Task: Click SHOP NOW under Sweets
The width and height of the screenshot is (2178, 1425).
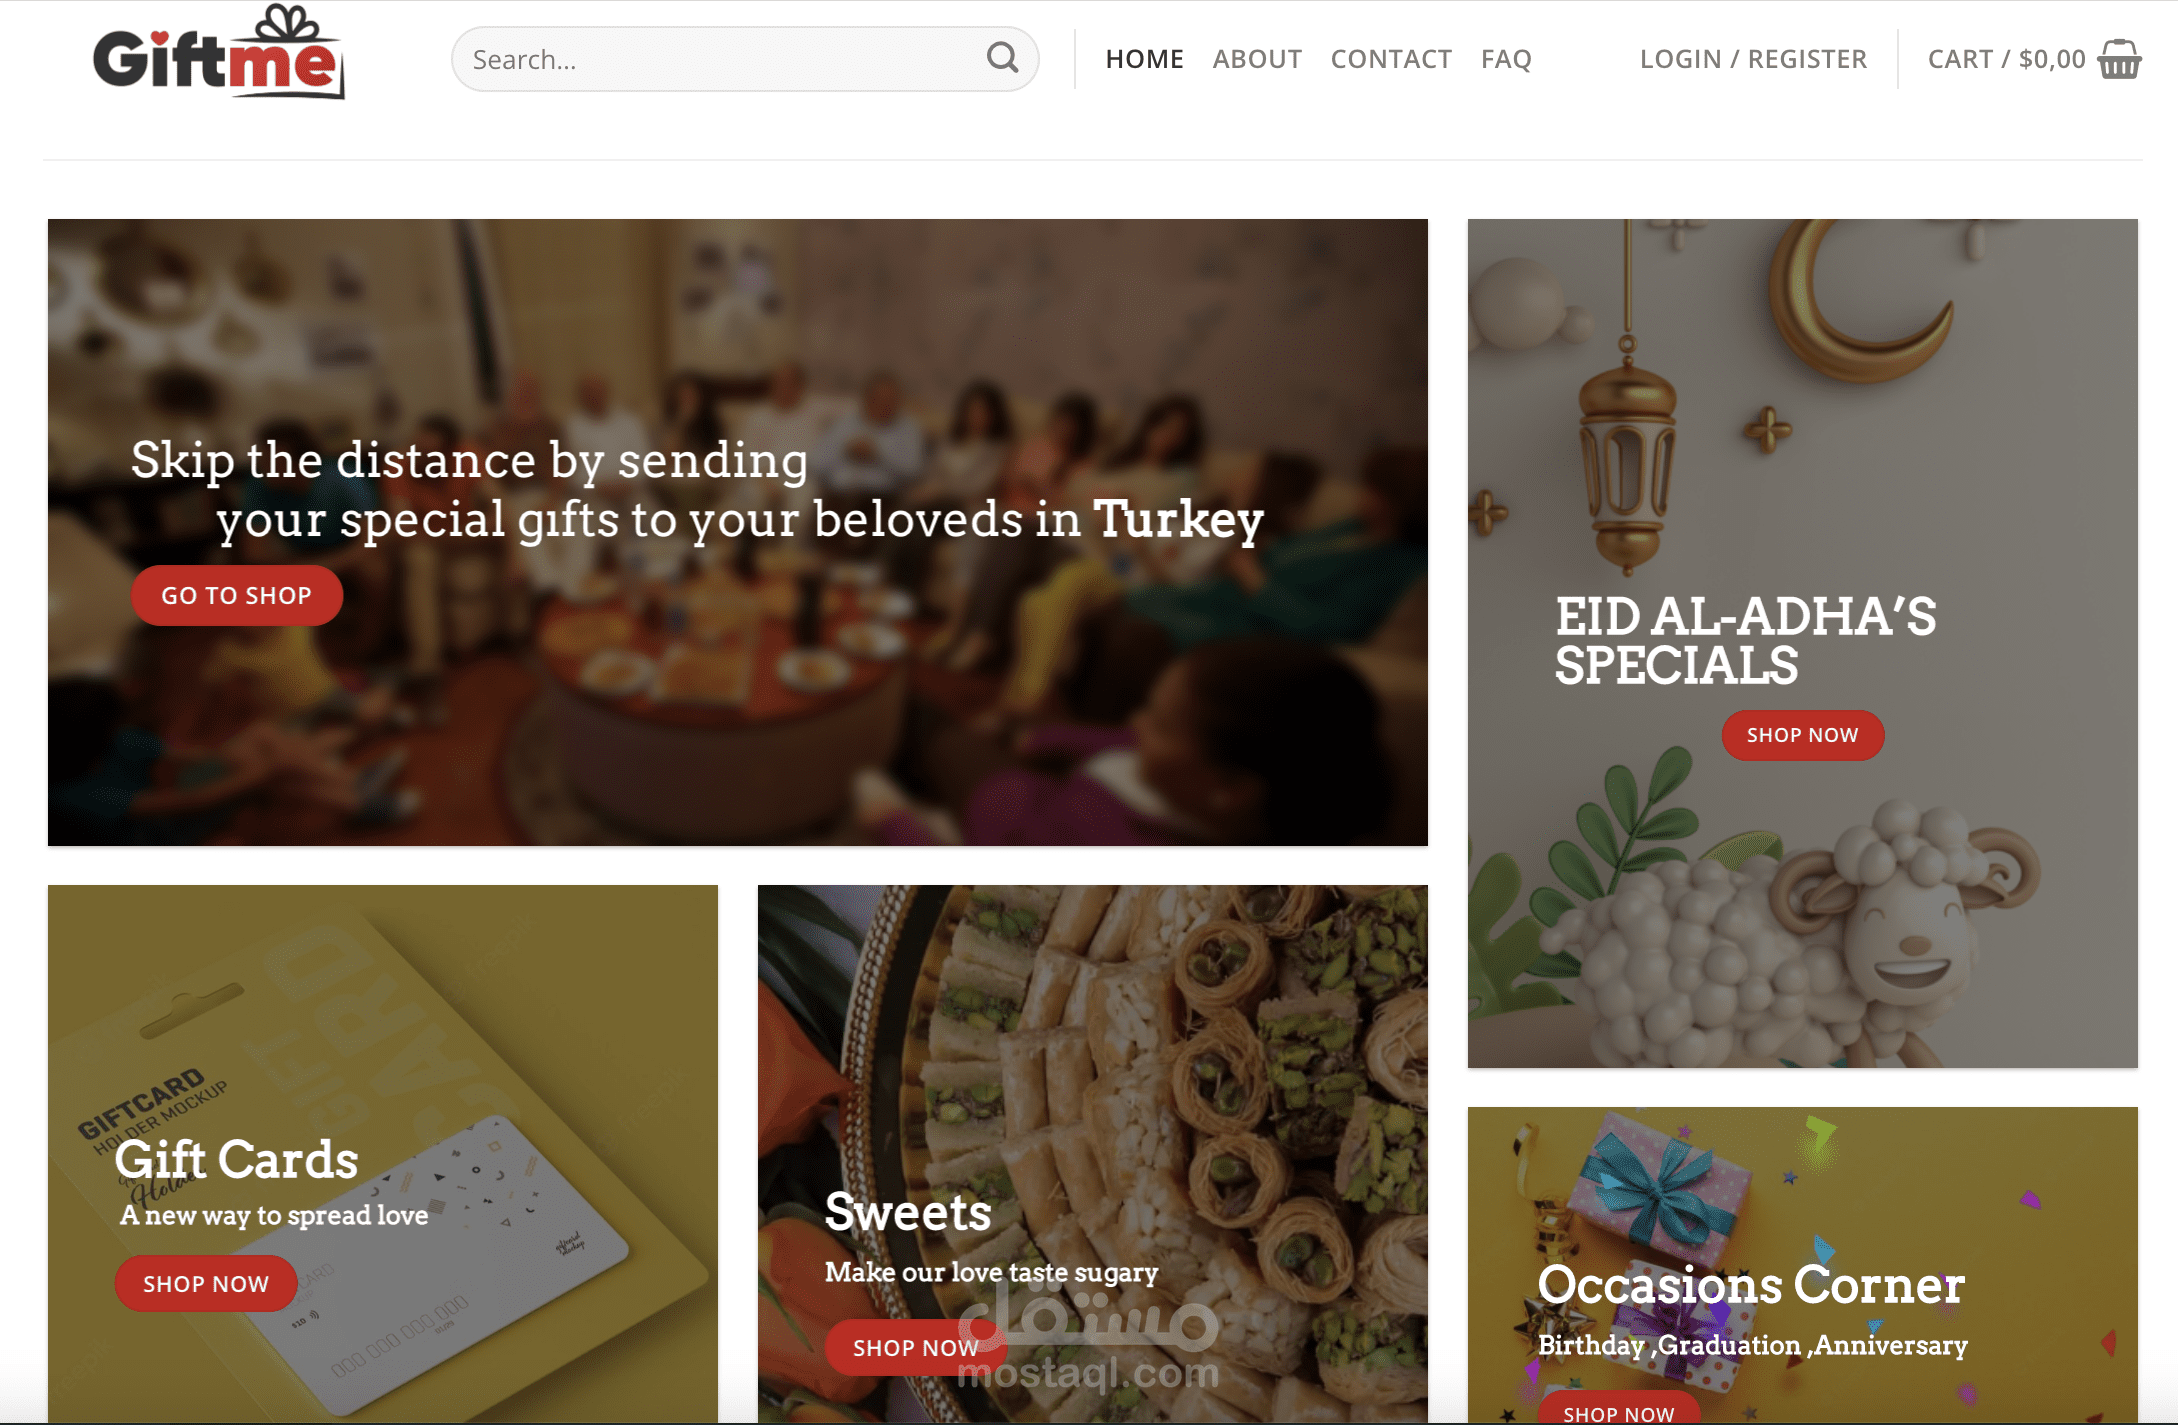Action: coord(915,1347)
